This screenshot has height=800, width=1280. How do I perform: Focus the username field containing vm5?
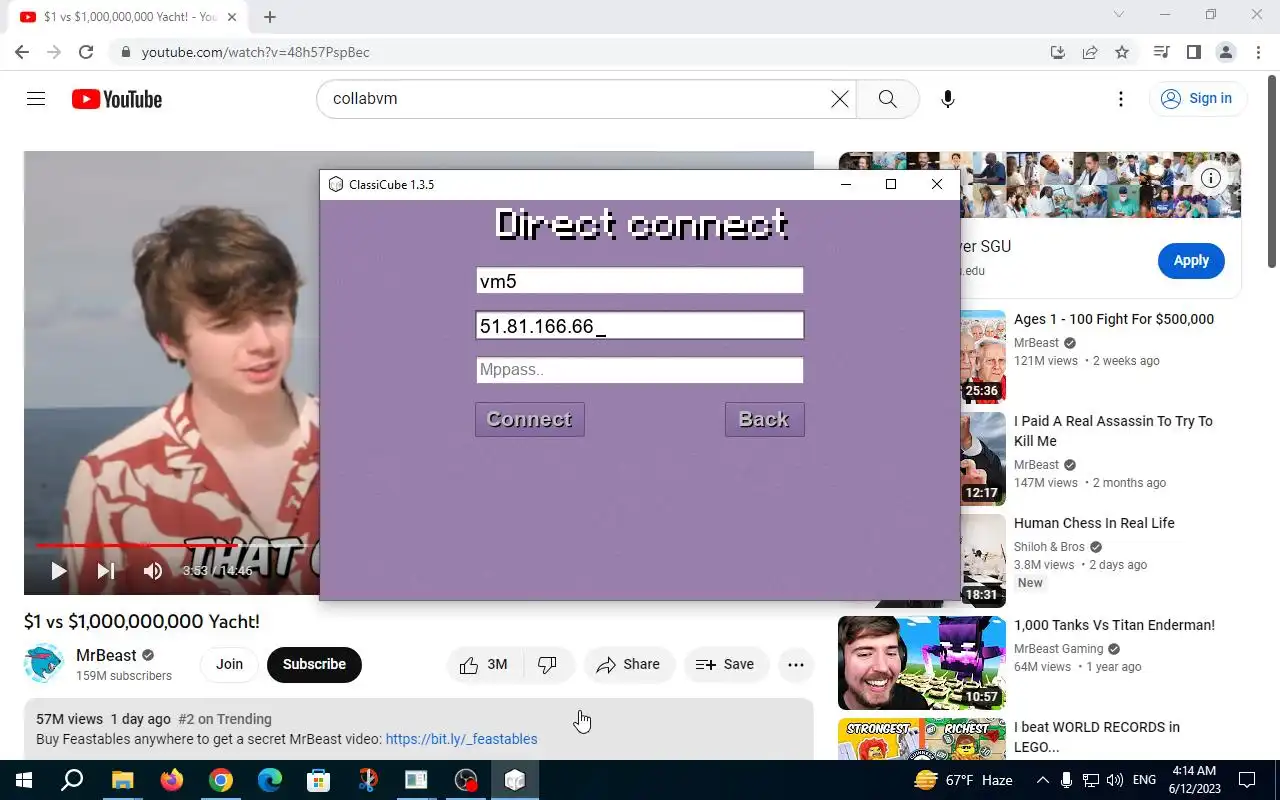(x=639, y=281)
